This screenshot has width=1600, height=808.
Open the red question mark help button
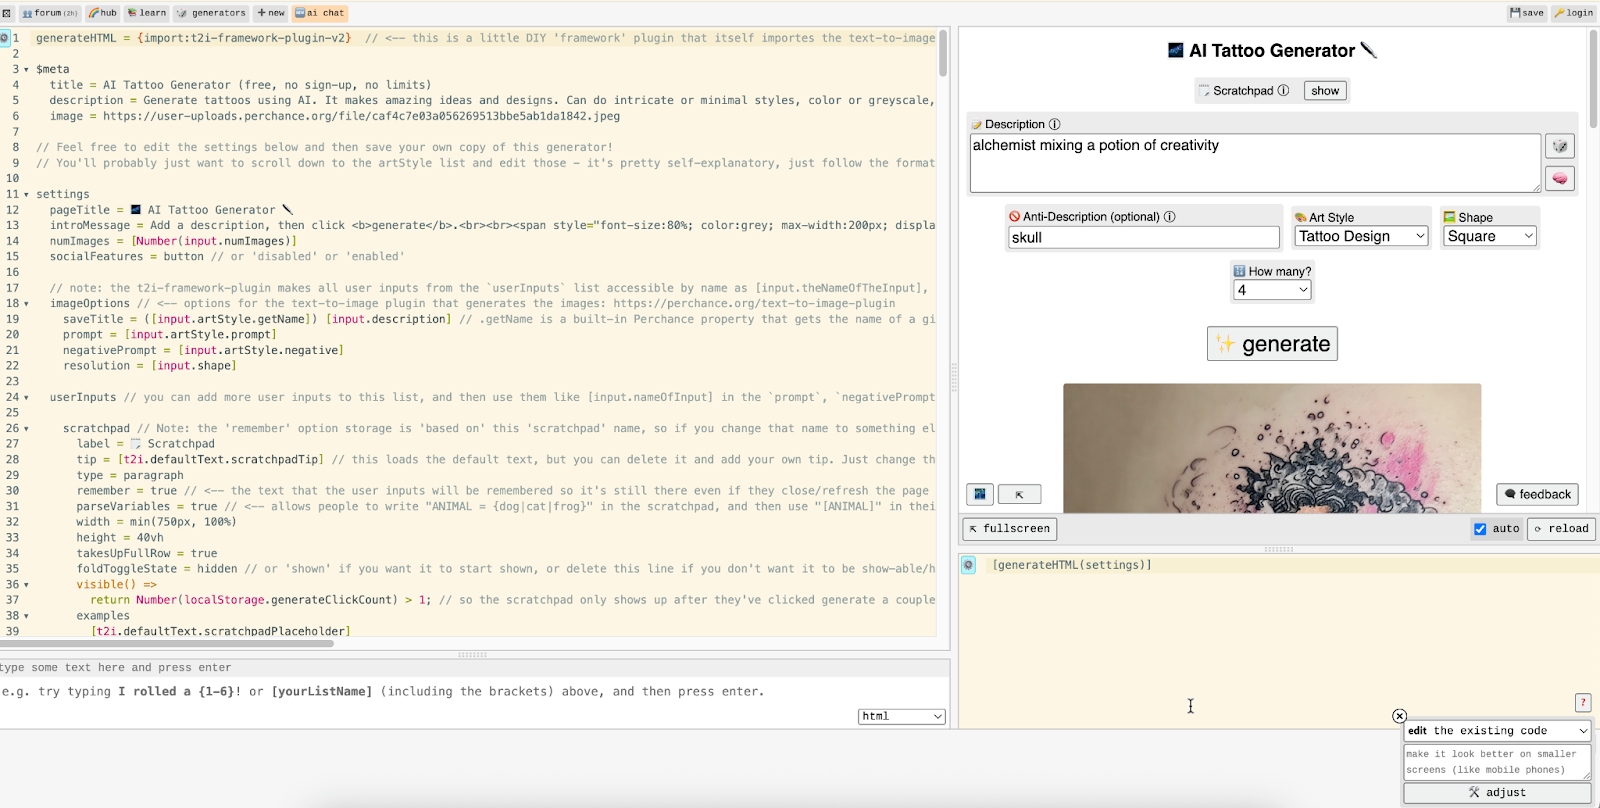tap(1583, 702)
